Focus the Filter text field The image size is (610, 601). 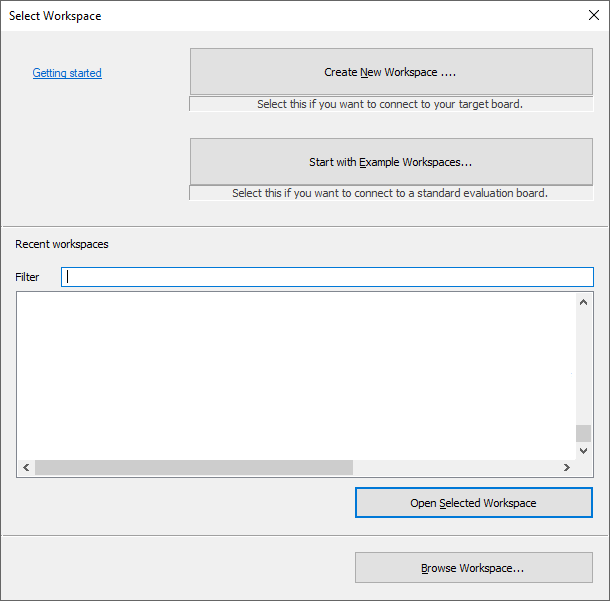[327, 277]
